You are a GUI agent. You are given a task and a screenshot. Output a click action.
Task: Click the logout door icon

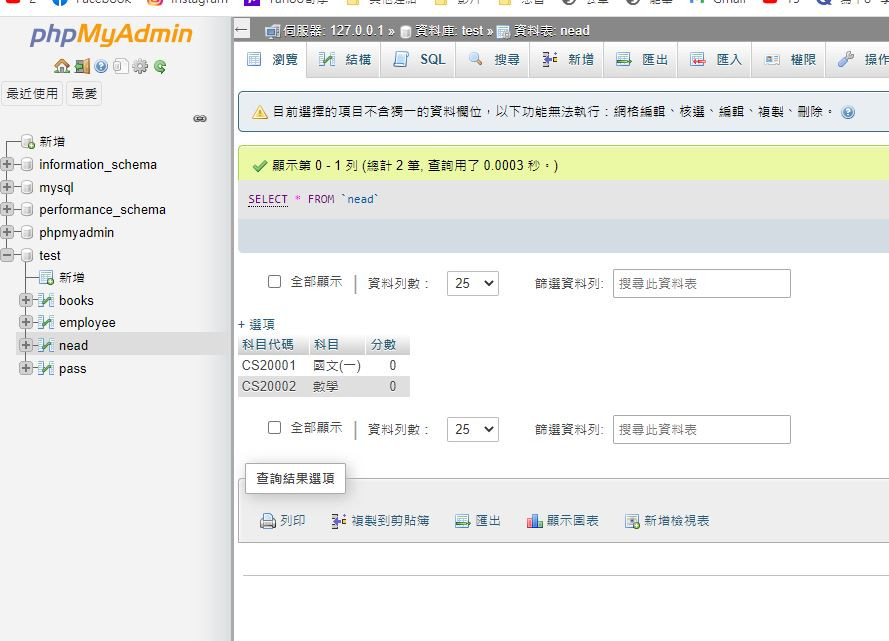point(82,66)
